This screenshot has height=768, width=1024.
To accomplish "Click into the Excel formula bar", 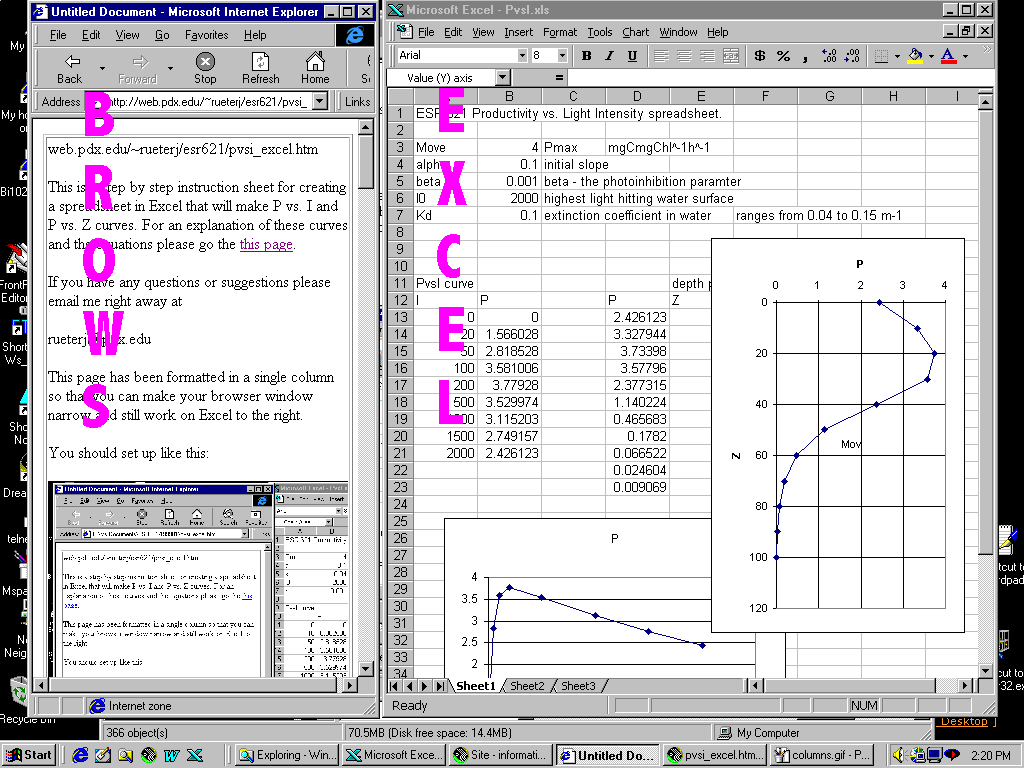I will point(780,78).
